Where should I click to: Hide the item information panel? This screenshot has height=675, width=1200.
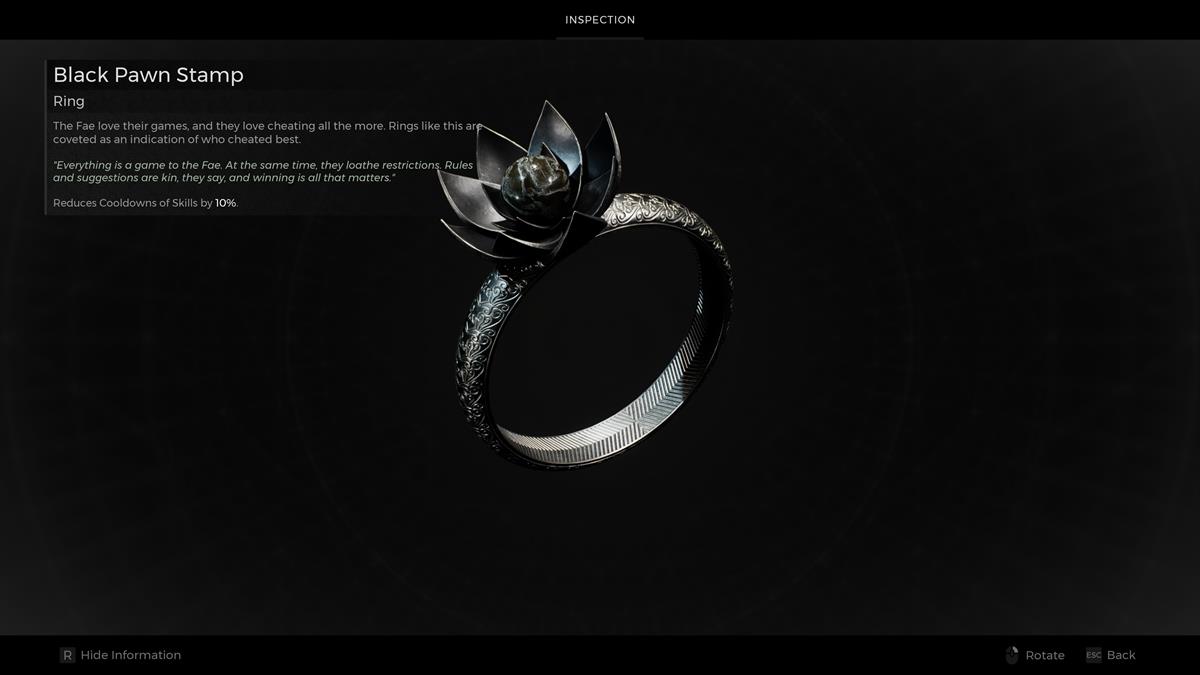click(x=130, y=655)
